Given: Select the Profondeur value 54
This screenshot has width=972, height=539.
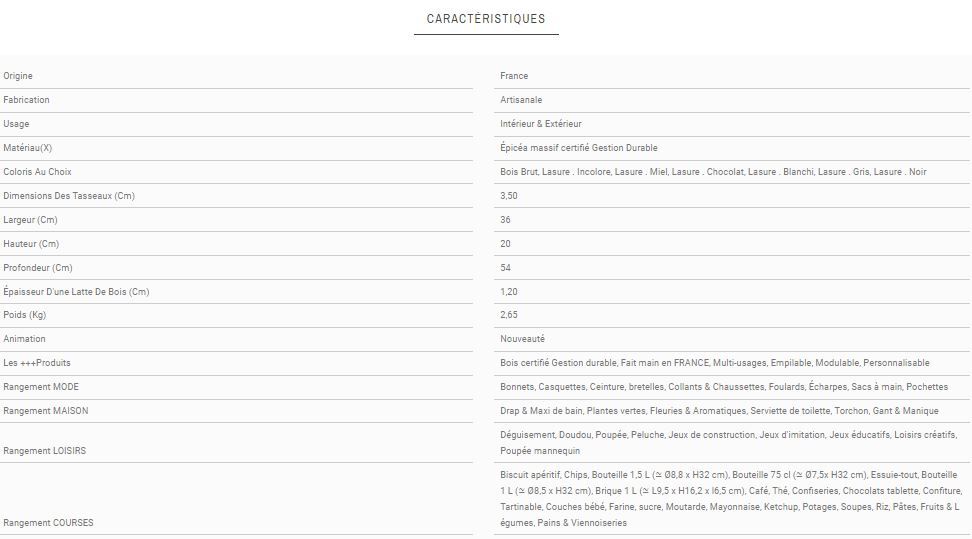Looking at the screenshot, I should tap(506, 268).
